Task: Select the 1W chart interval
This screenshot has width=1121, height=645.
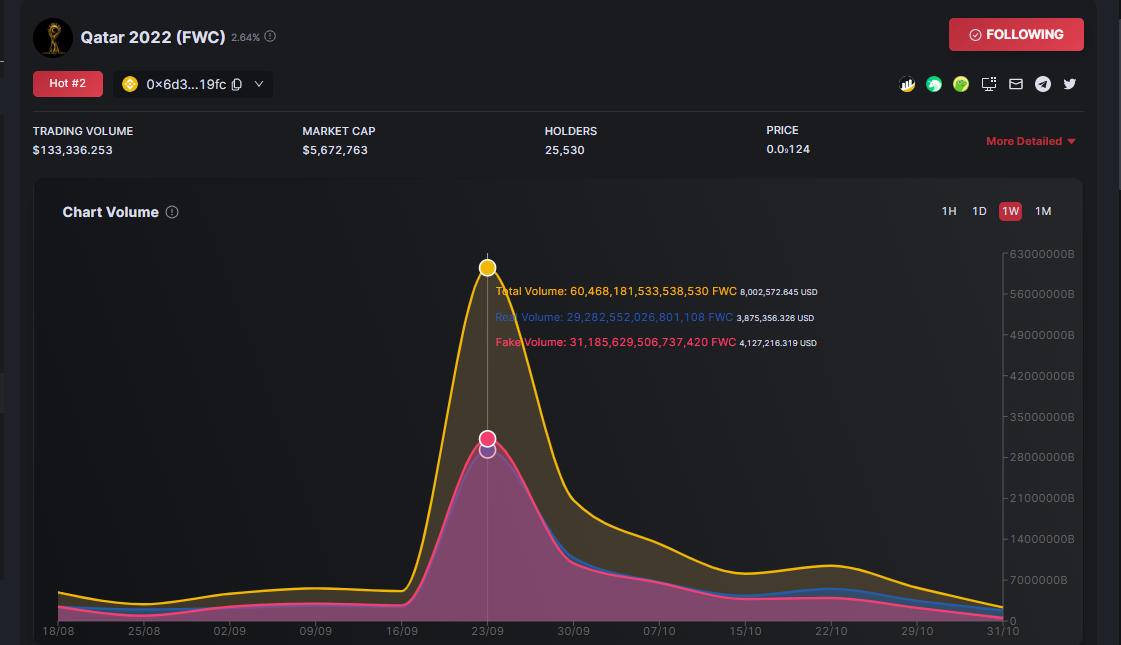Action: pyautogui.click(x=1010, y=211)
